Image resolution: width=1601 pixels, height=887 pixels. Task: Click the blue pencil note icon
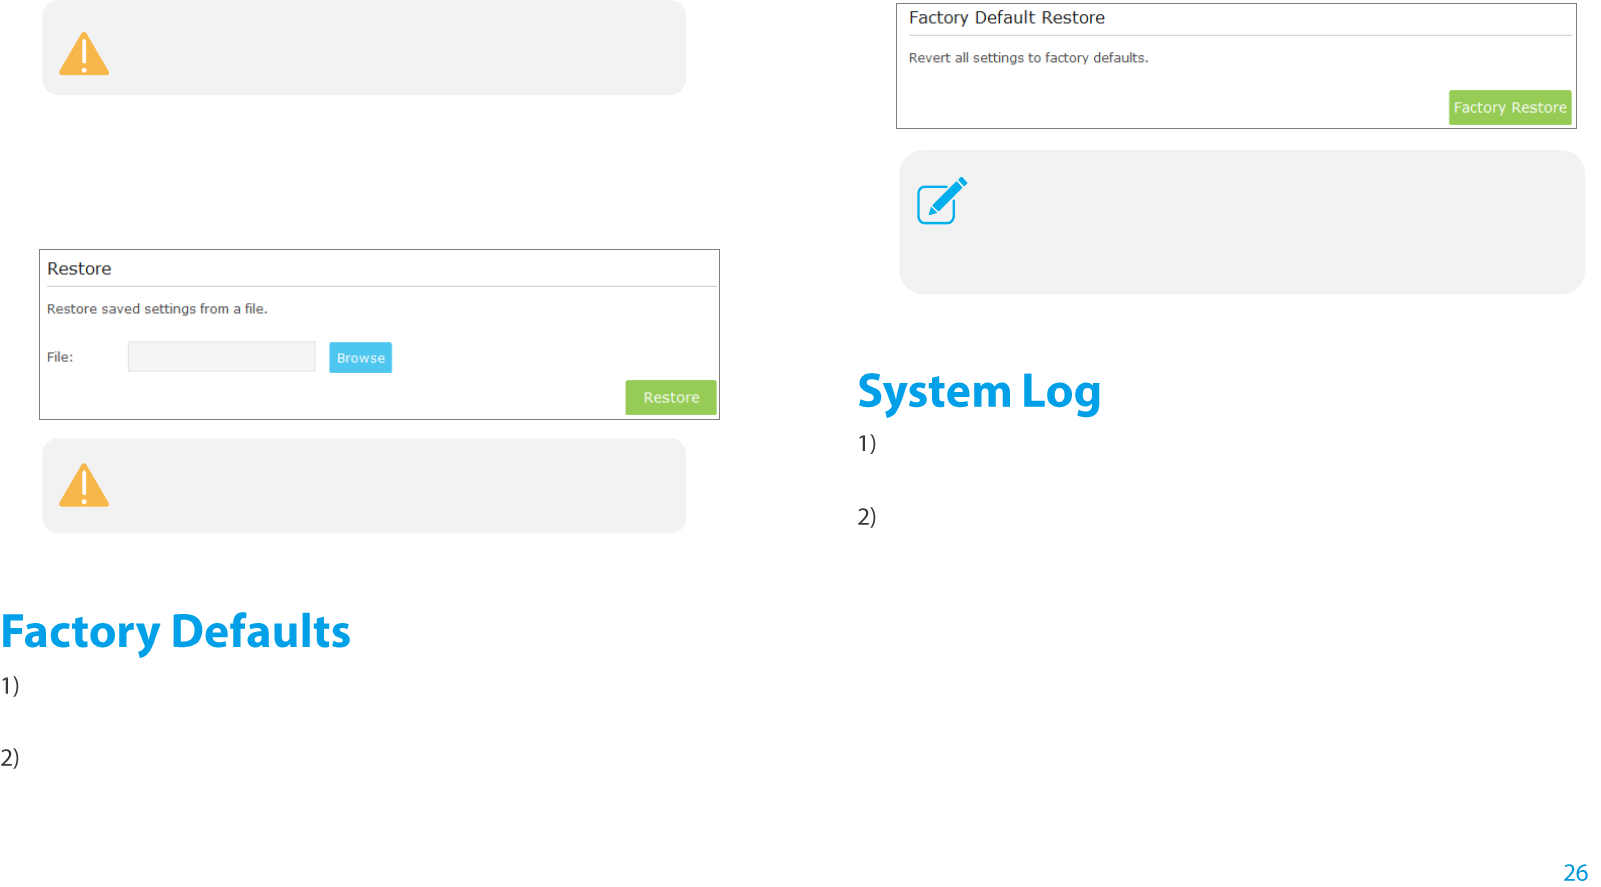[942, 201]
